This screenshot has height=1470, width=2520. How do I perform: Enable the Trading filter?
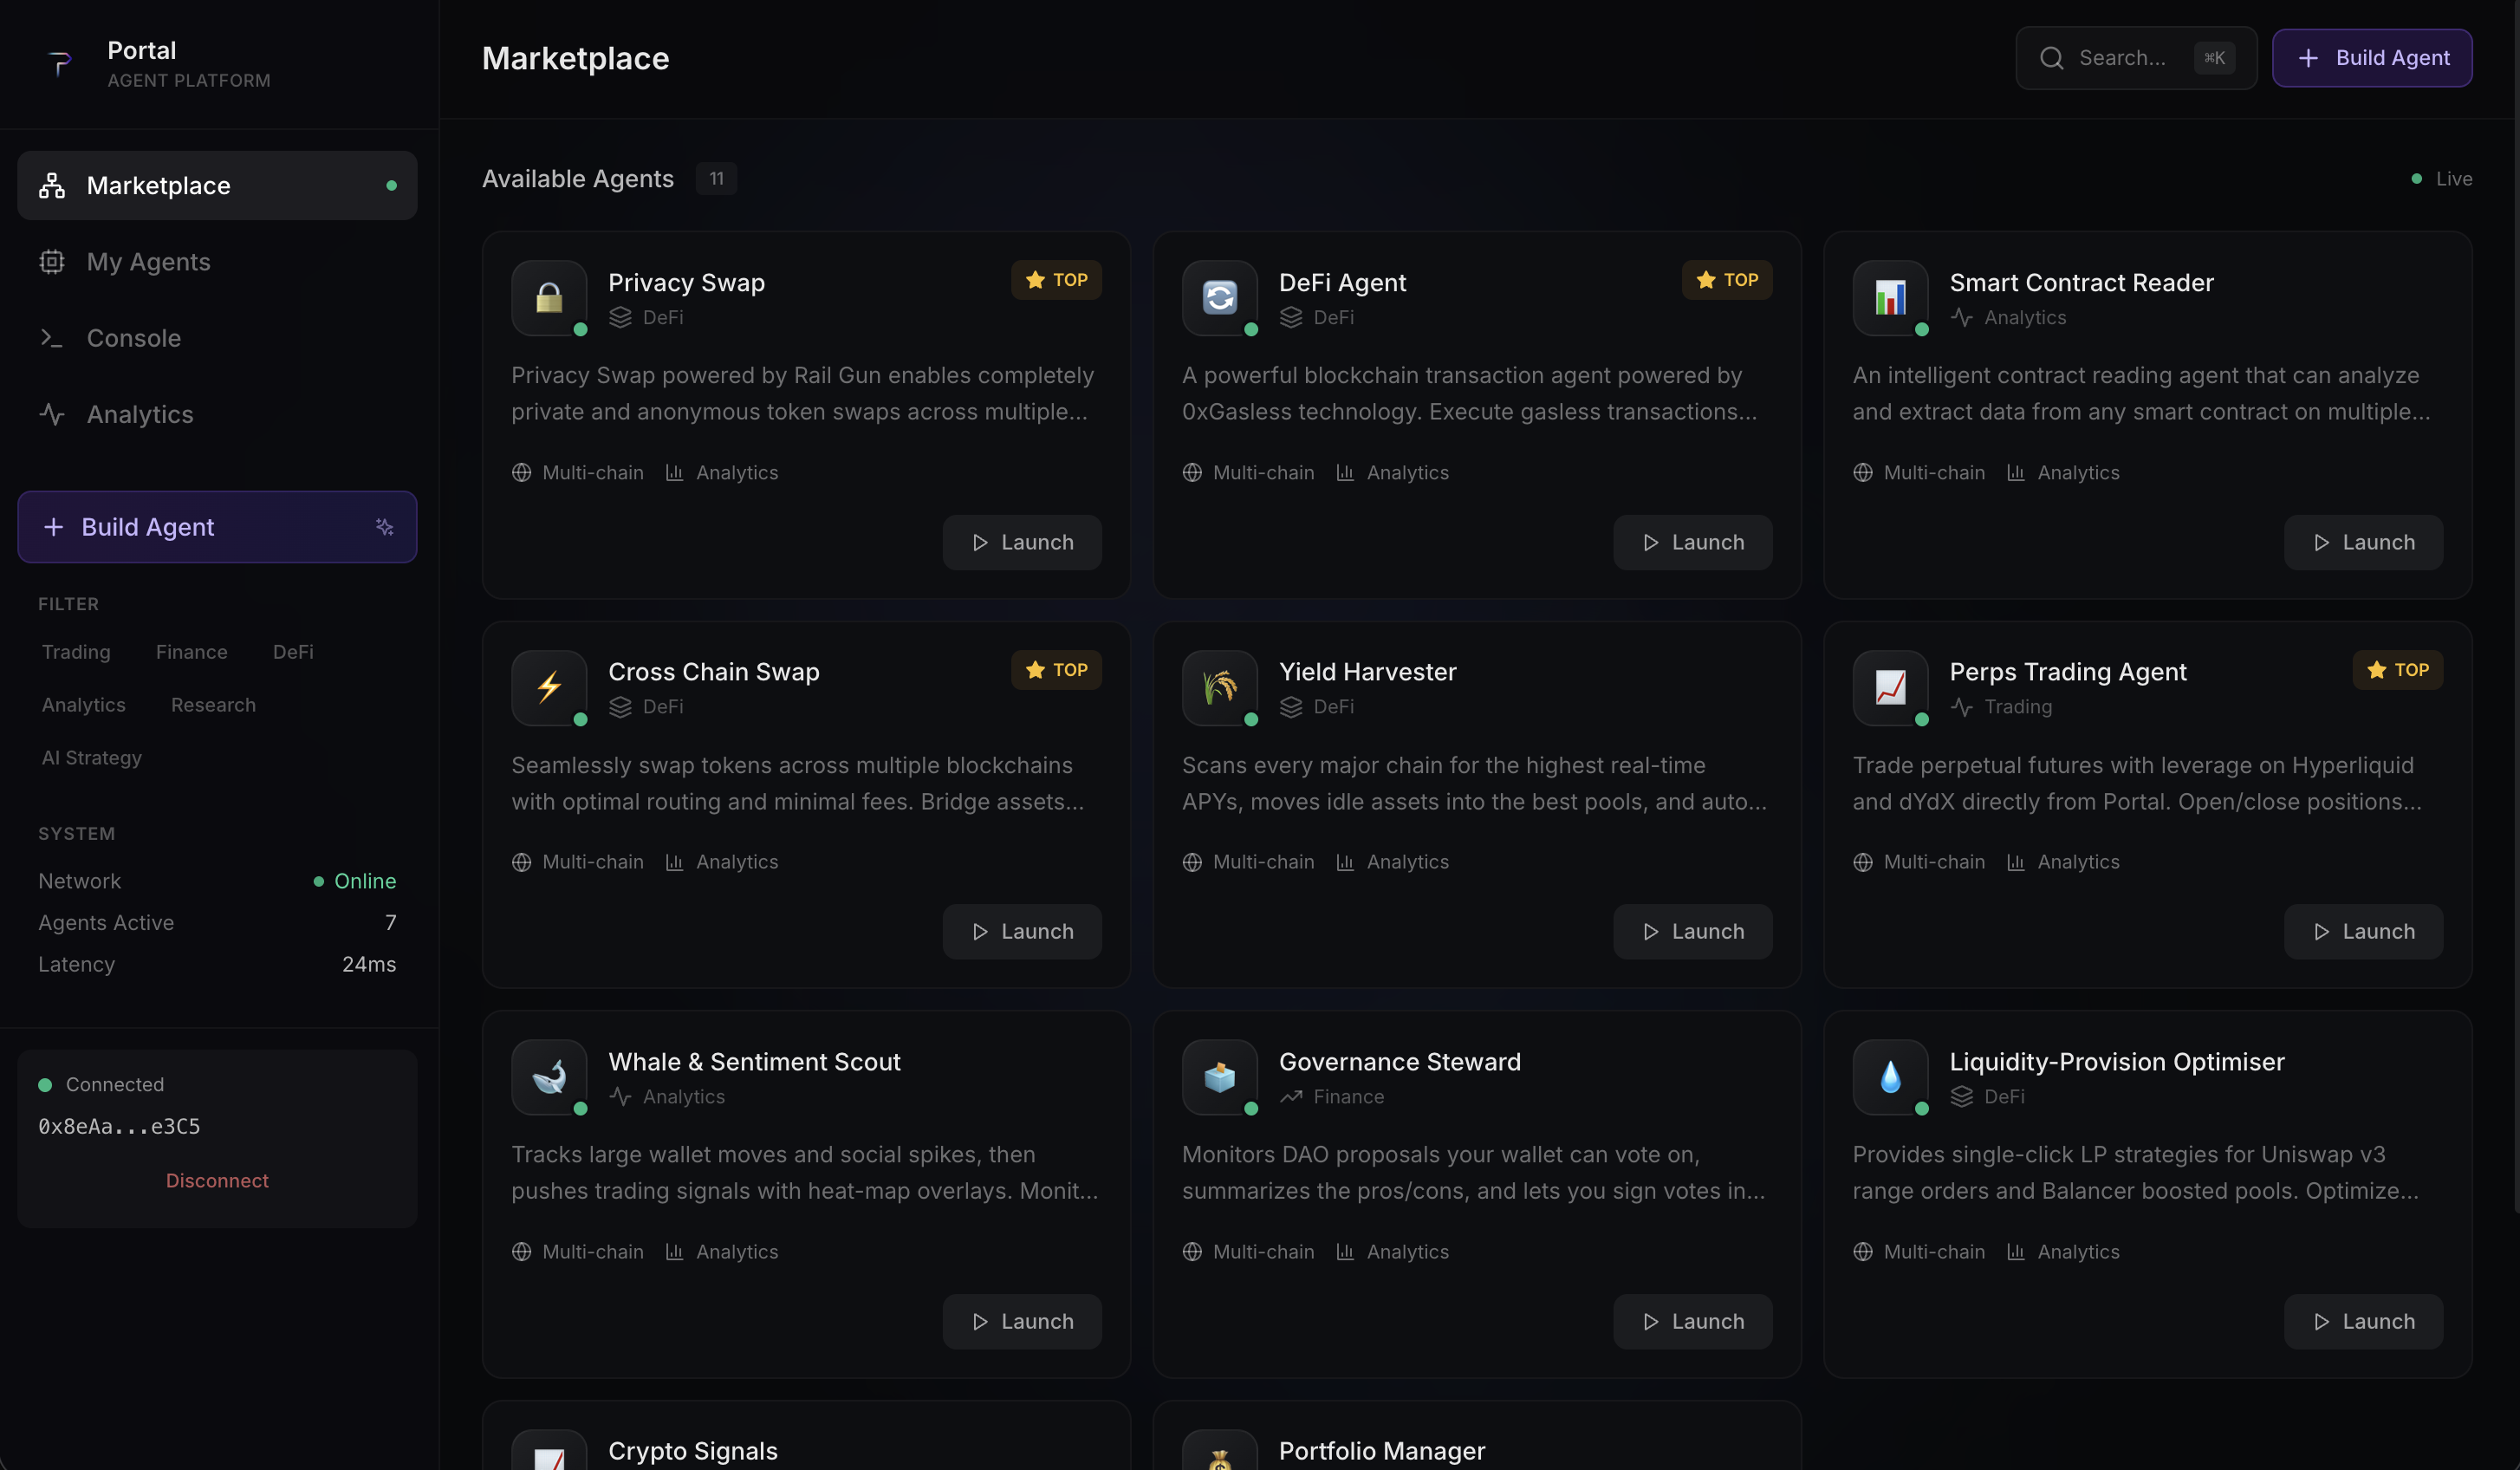75,651
